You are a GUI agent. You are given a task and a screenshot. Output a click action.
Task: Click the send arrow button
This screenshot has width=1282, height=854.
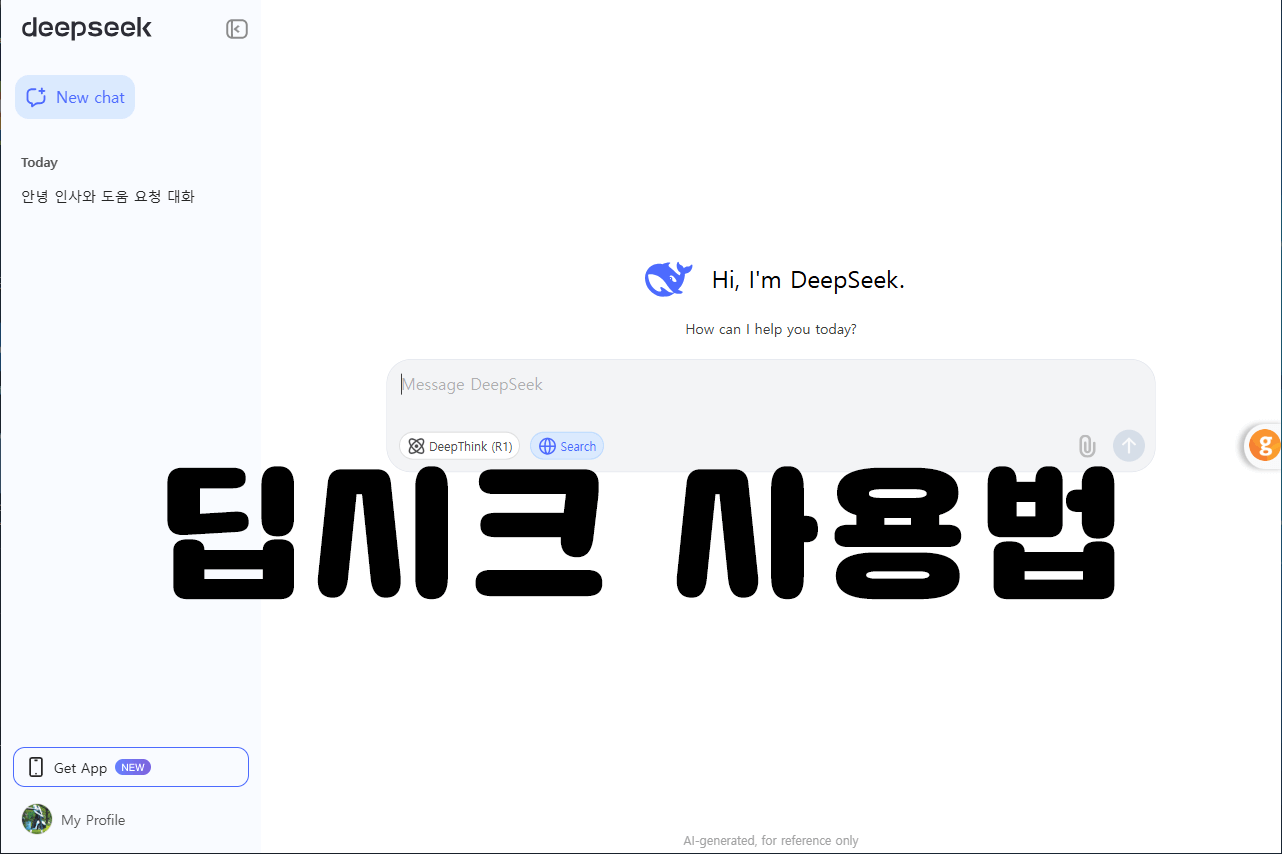[1128, 446]
